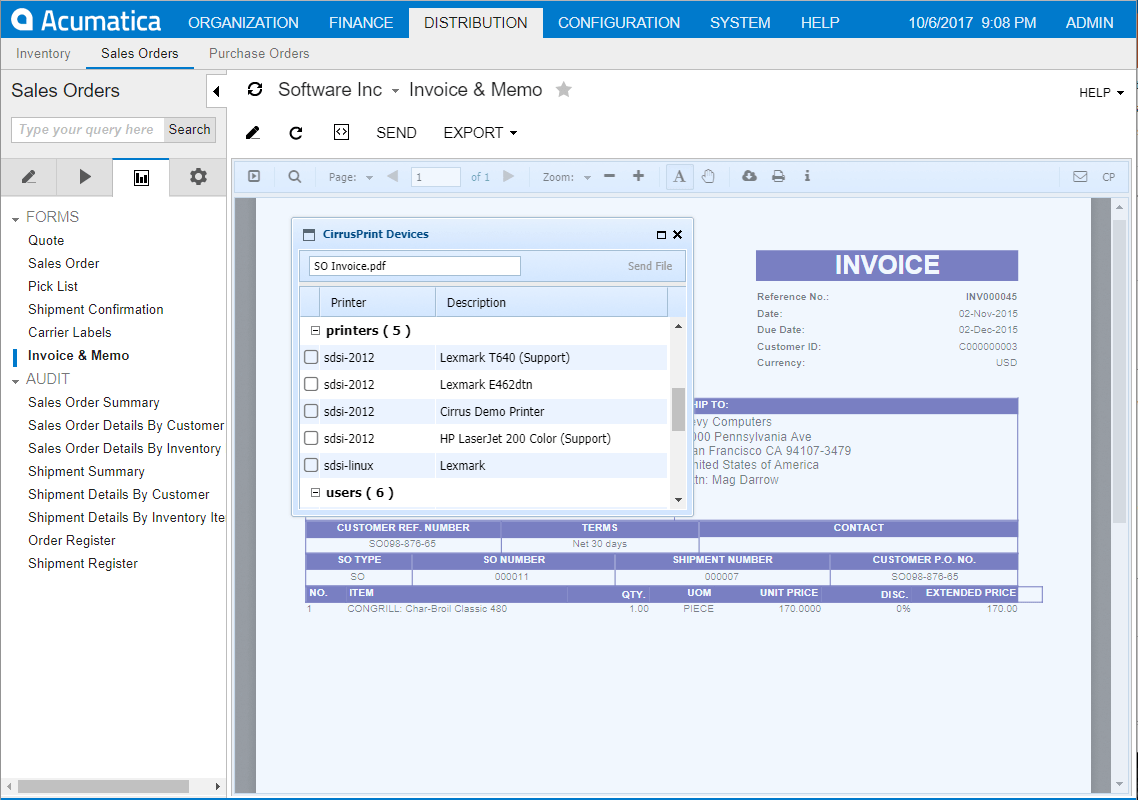The height and width of the screenshot is (800, 1138).
Task: Open the ADMIN user menu
Action: 1089,23
